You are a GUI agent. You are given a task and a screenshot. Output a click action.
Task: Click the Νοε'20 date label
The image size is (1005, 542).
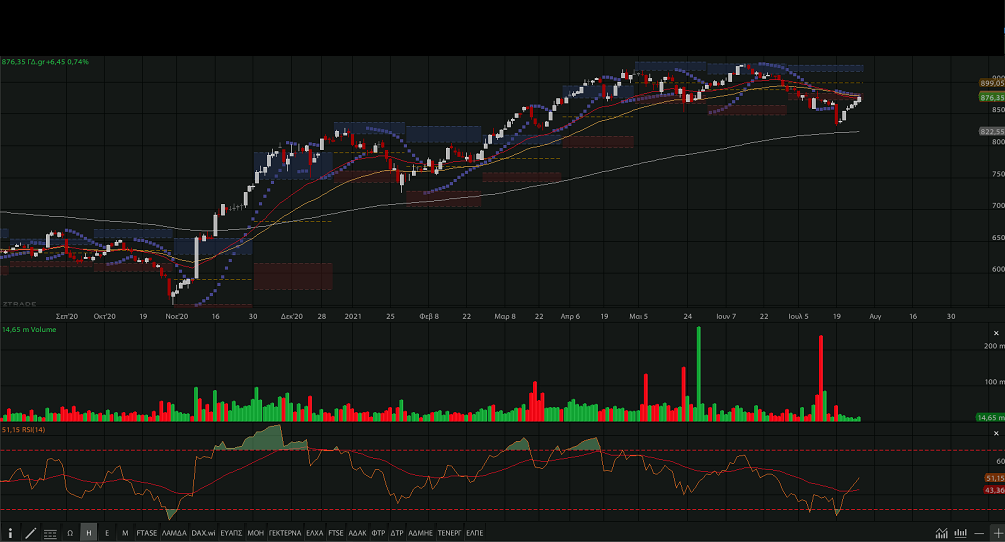coord(177,316)
